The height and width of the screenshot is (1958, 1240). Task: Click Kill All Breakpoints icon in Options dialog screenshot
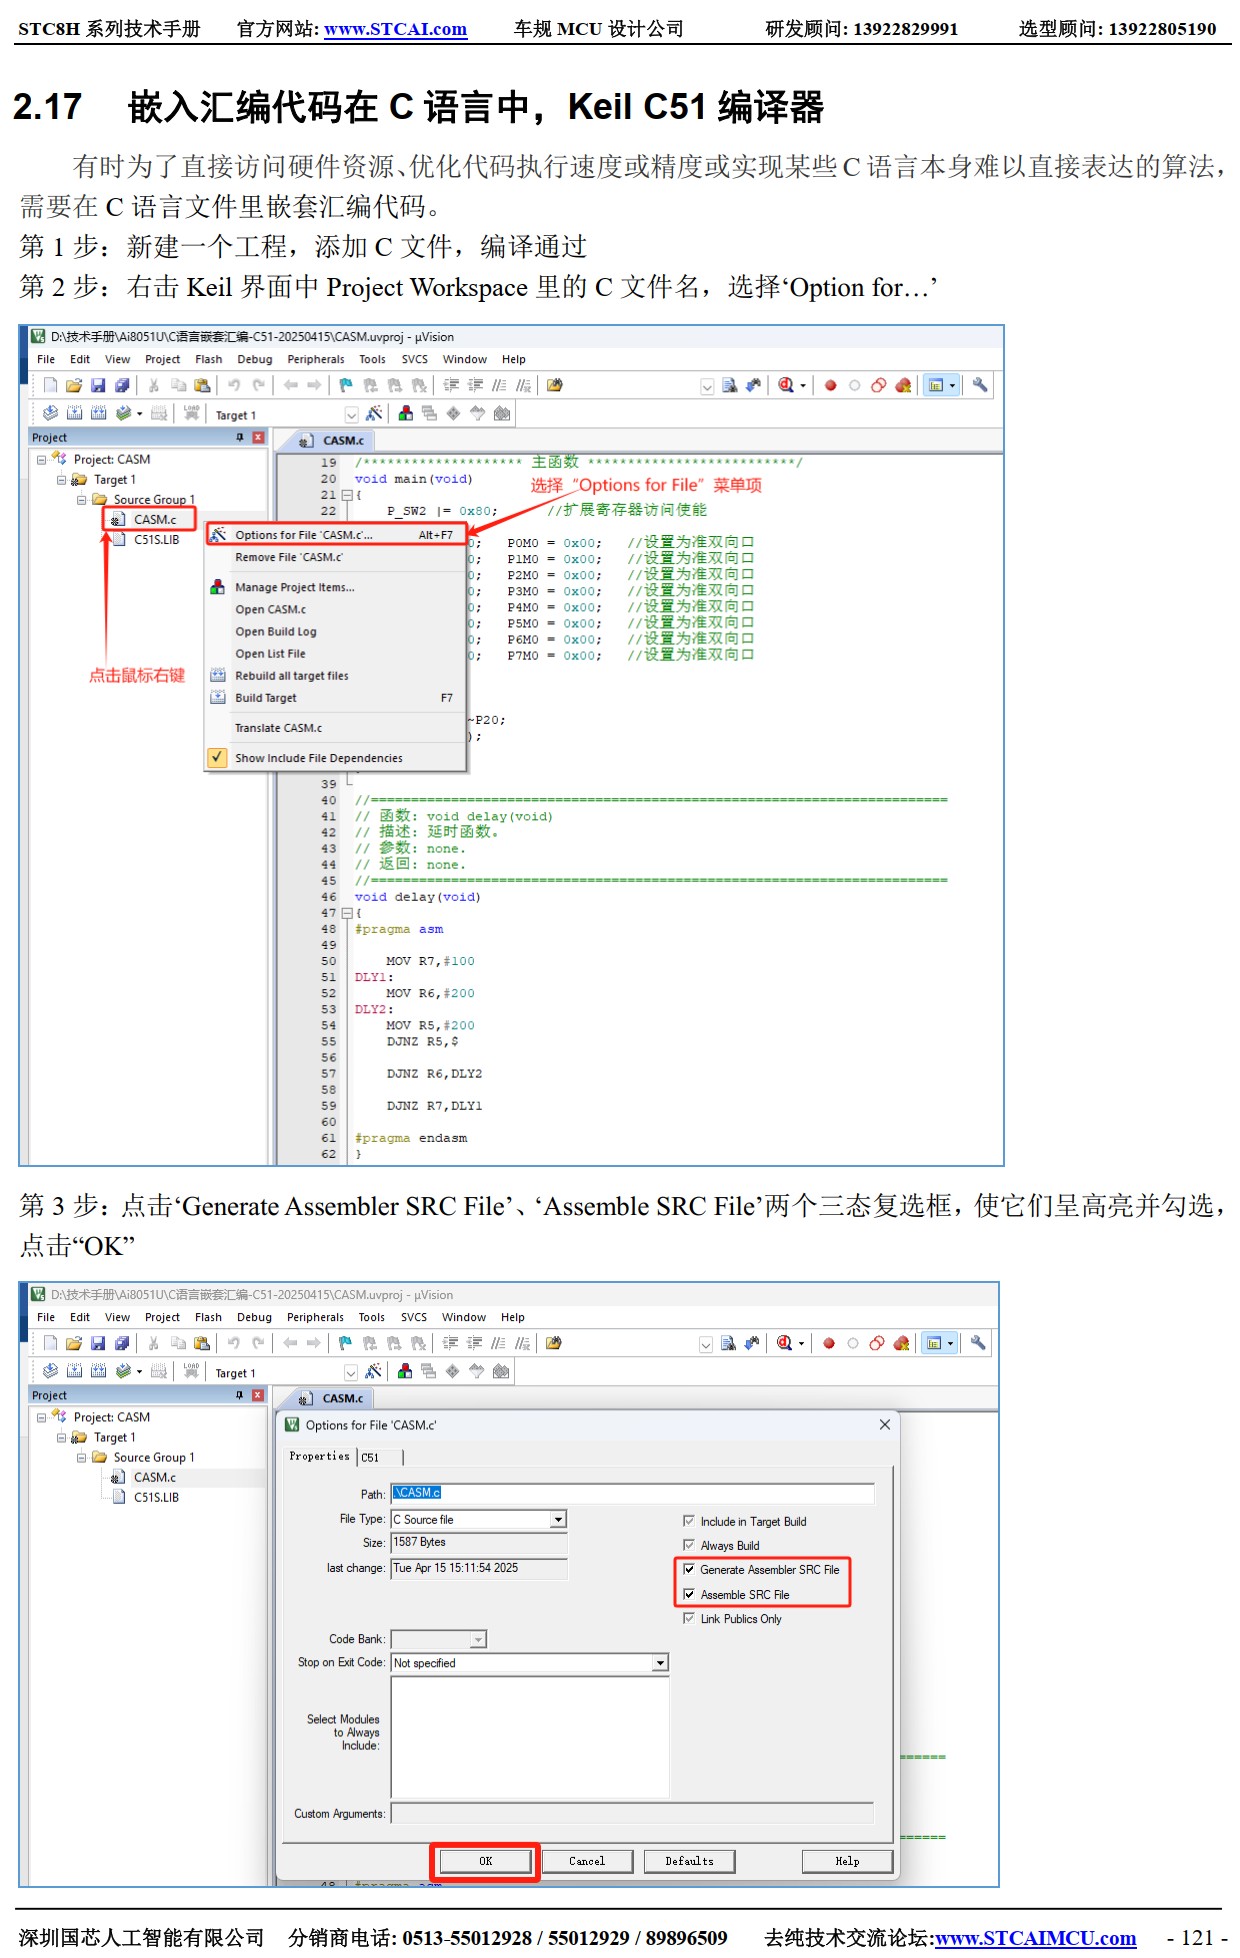901,1343
